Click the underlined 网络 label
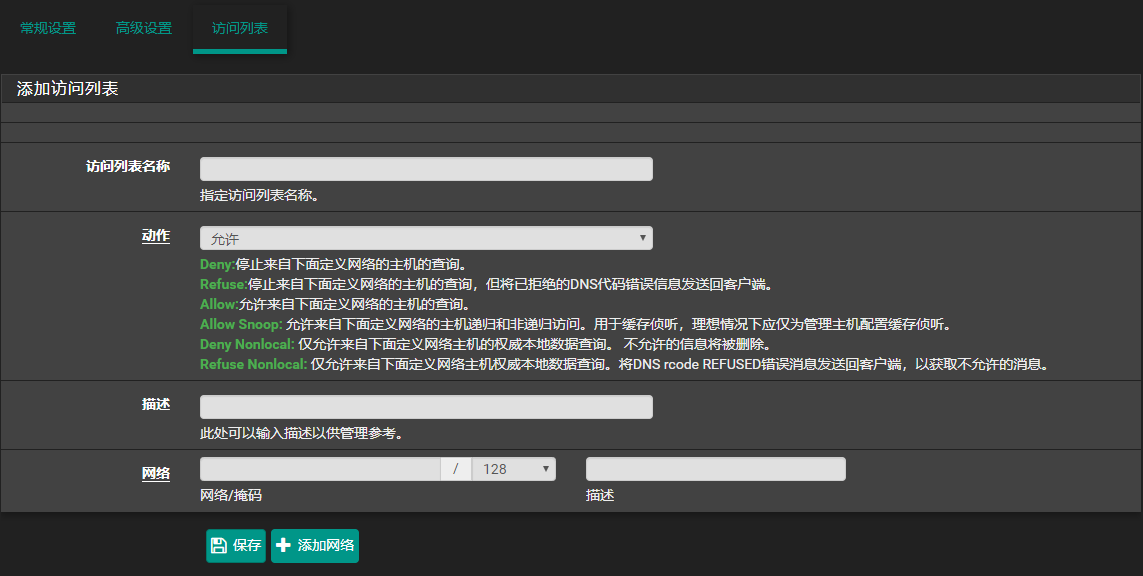 [155, 473]
